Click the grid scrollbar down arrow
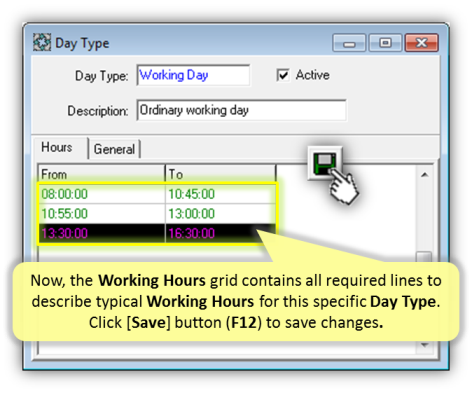The height and width of the screenshot is (393, 472). 424,345
